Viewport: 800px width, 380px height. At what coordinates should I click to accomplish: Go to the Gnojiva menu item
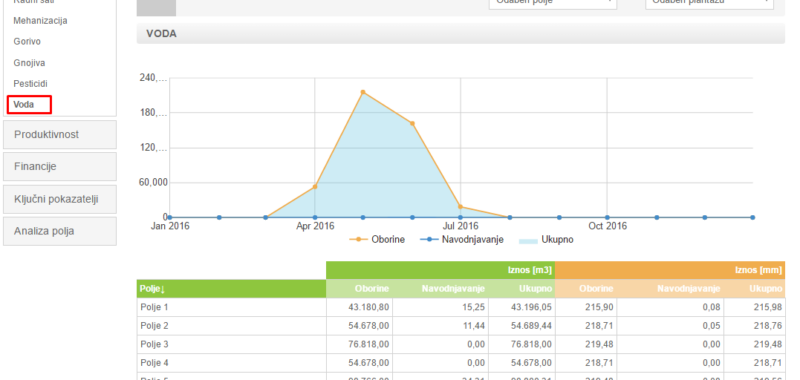[x=29, y=63]
